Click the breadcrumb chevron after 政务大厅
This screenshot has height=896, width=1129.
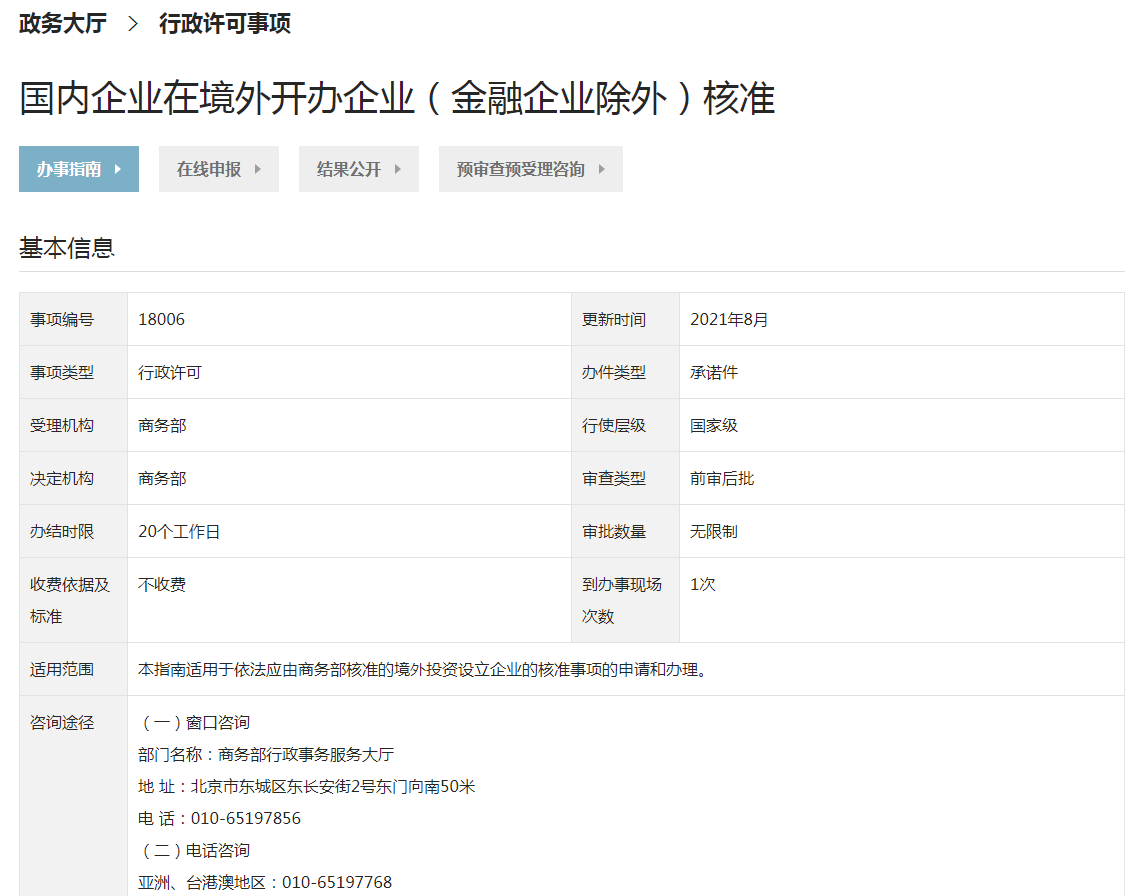coord(133,24)
